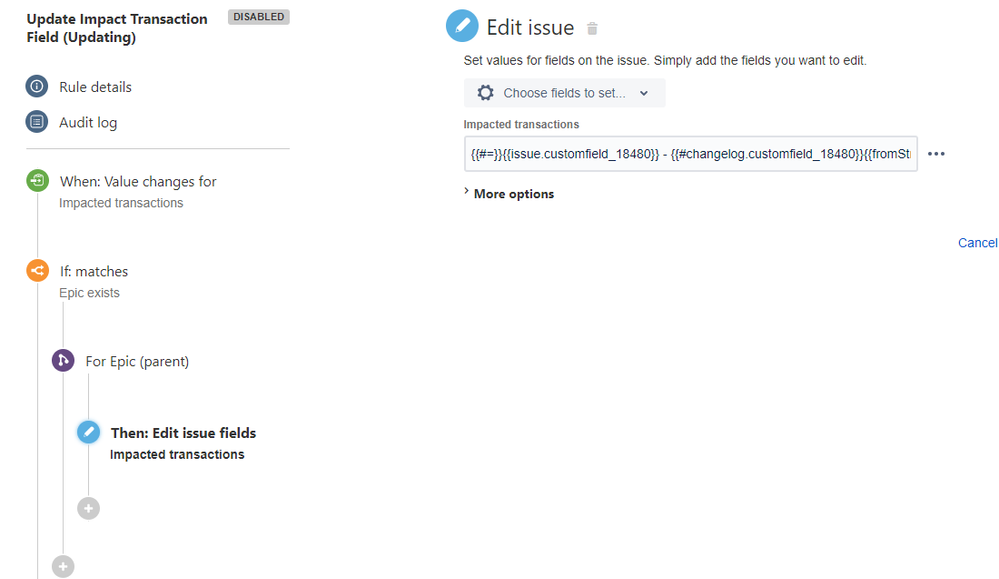The width and height of the screenshot is (999, 579).
Task: Select the If: matches condition
Action: 94,271
